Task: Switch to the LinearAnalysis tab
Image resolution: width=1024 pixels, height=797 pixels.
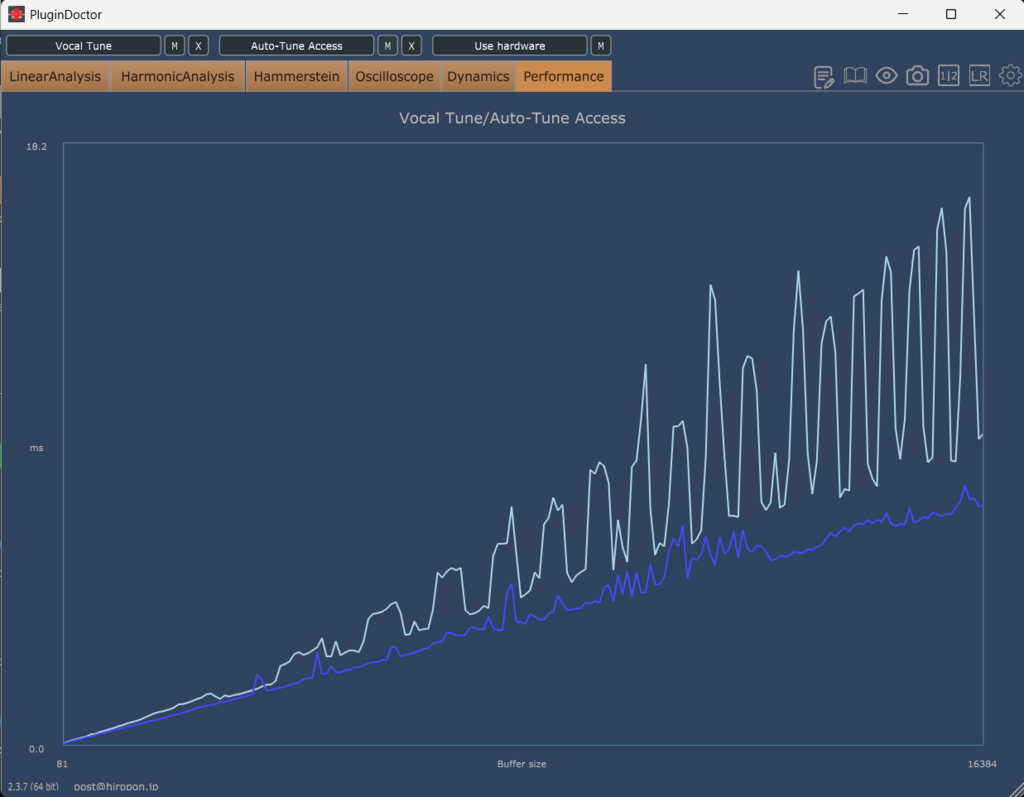Action: pos(56,76)
